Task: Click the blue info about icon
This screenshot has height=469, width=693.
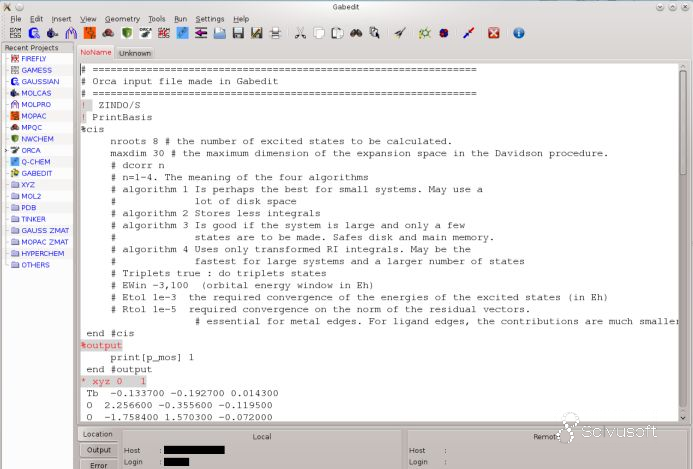Action: (519, 33)
